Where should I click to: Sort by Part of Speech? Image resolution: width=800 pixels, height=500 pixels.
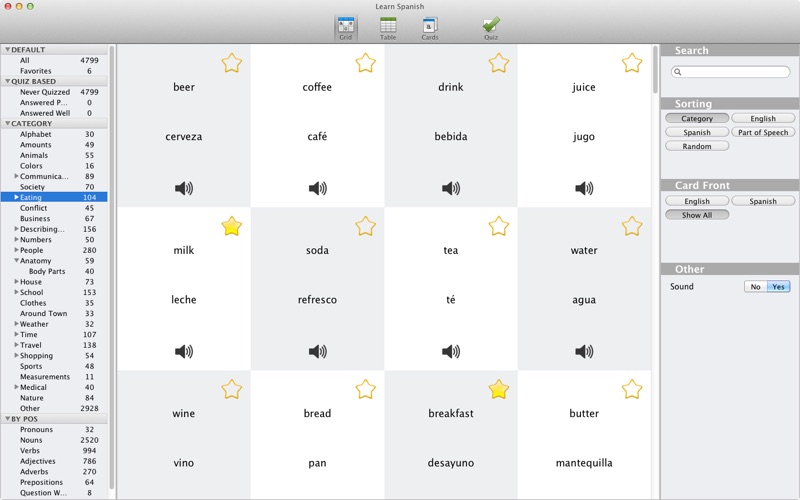[x=763, y=132]
